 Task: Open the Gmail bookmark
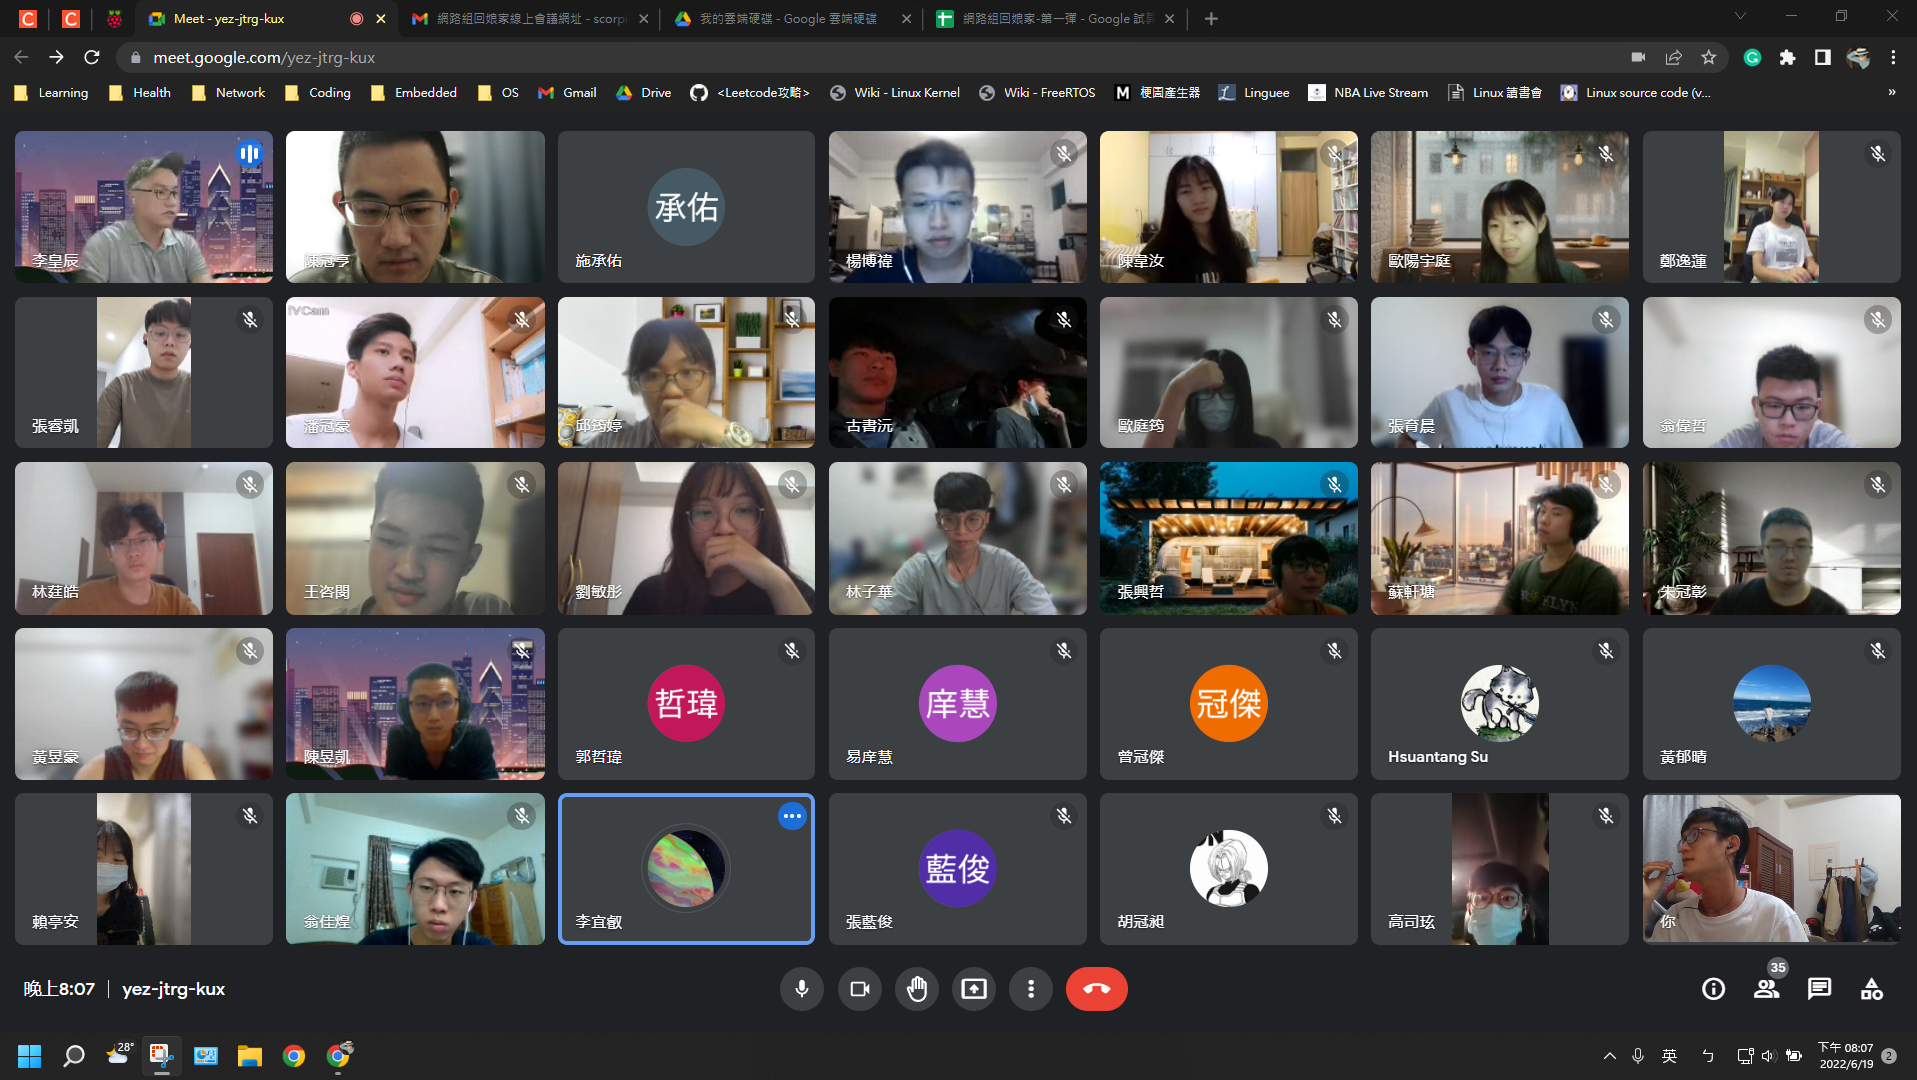click(568, 92)
